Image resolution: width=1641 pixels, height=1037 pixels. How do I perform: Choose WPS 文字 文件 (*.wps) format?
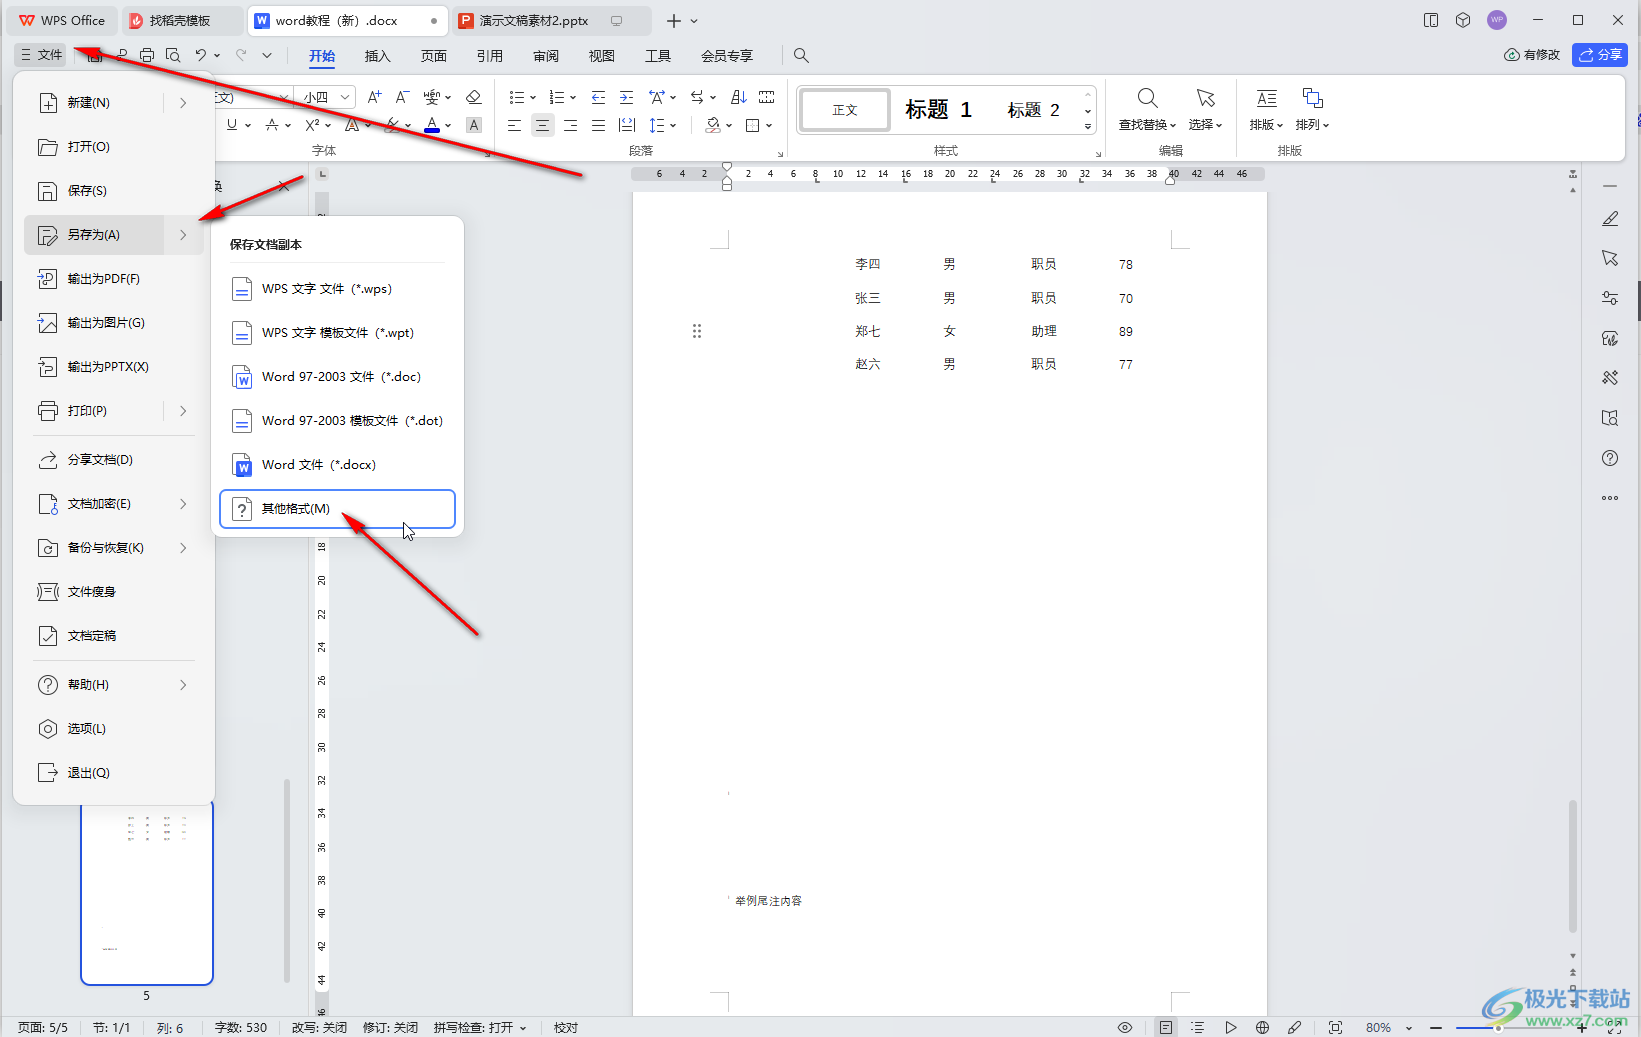click(337, 288)
